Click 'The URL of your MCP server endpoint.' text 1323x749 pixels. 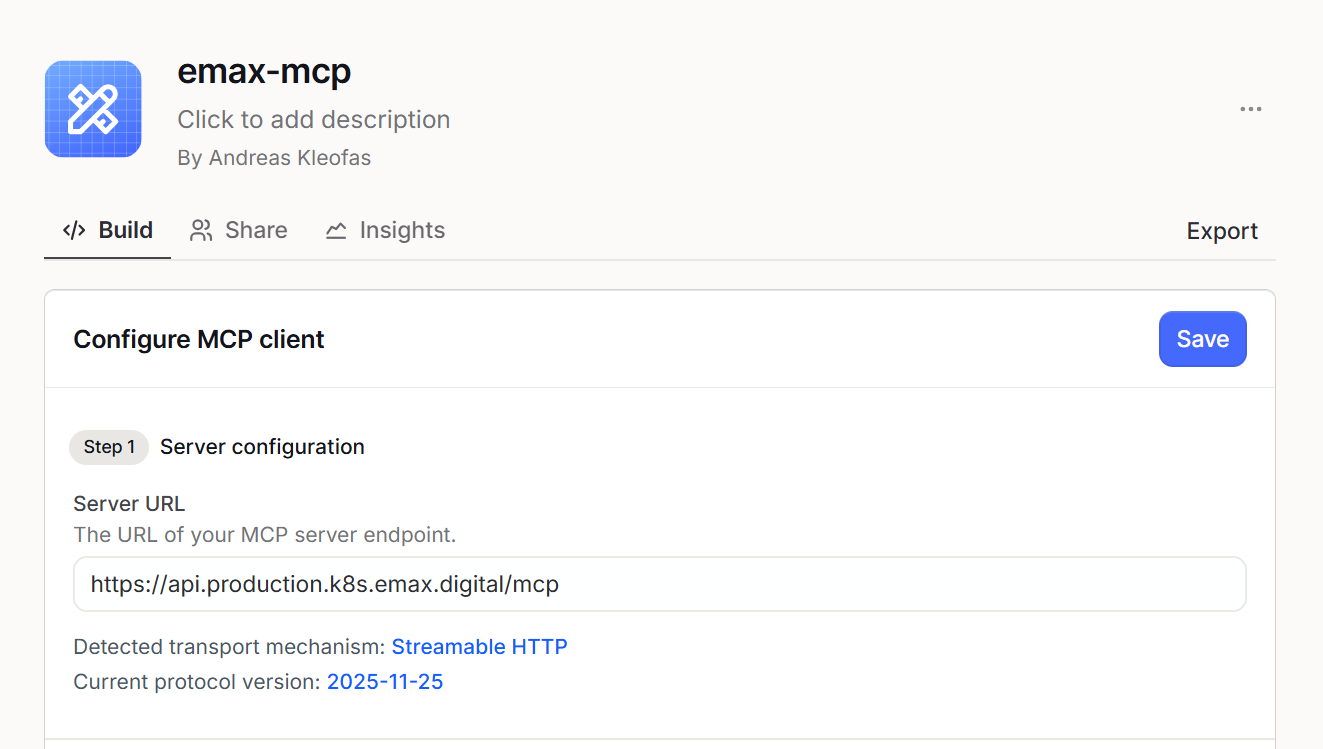(265, 535)
